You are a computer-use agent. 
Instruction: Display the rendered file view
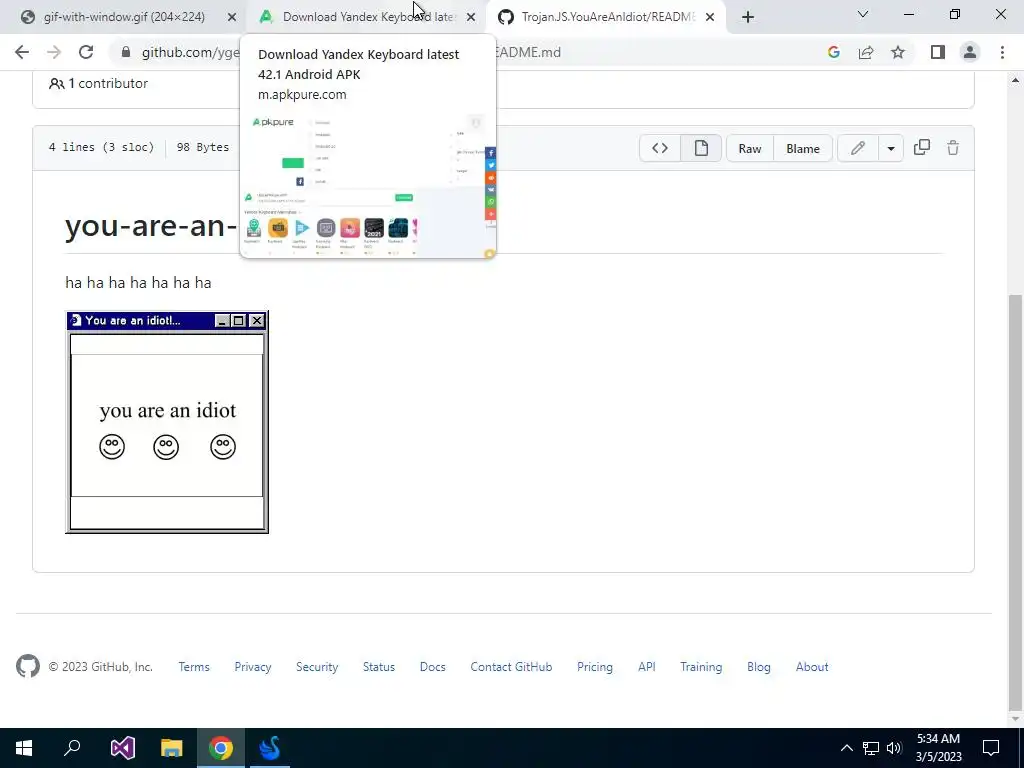point(701,148)
